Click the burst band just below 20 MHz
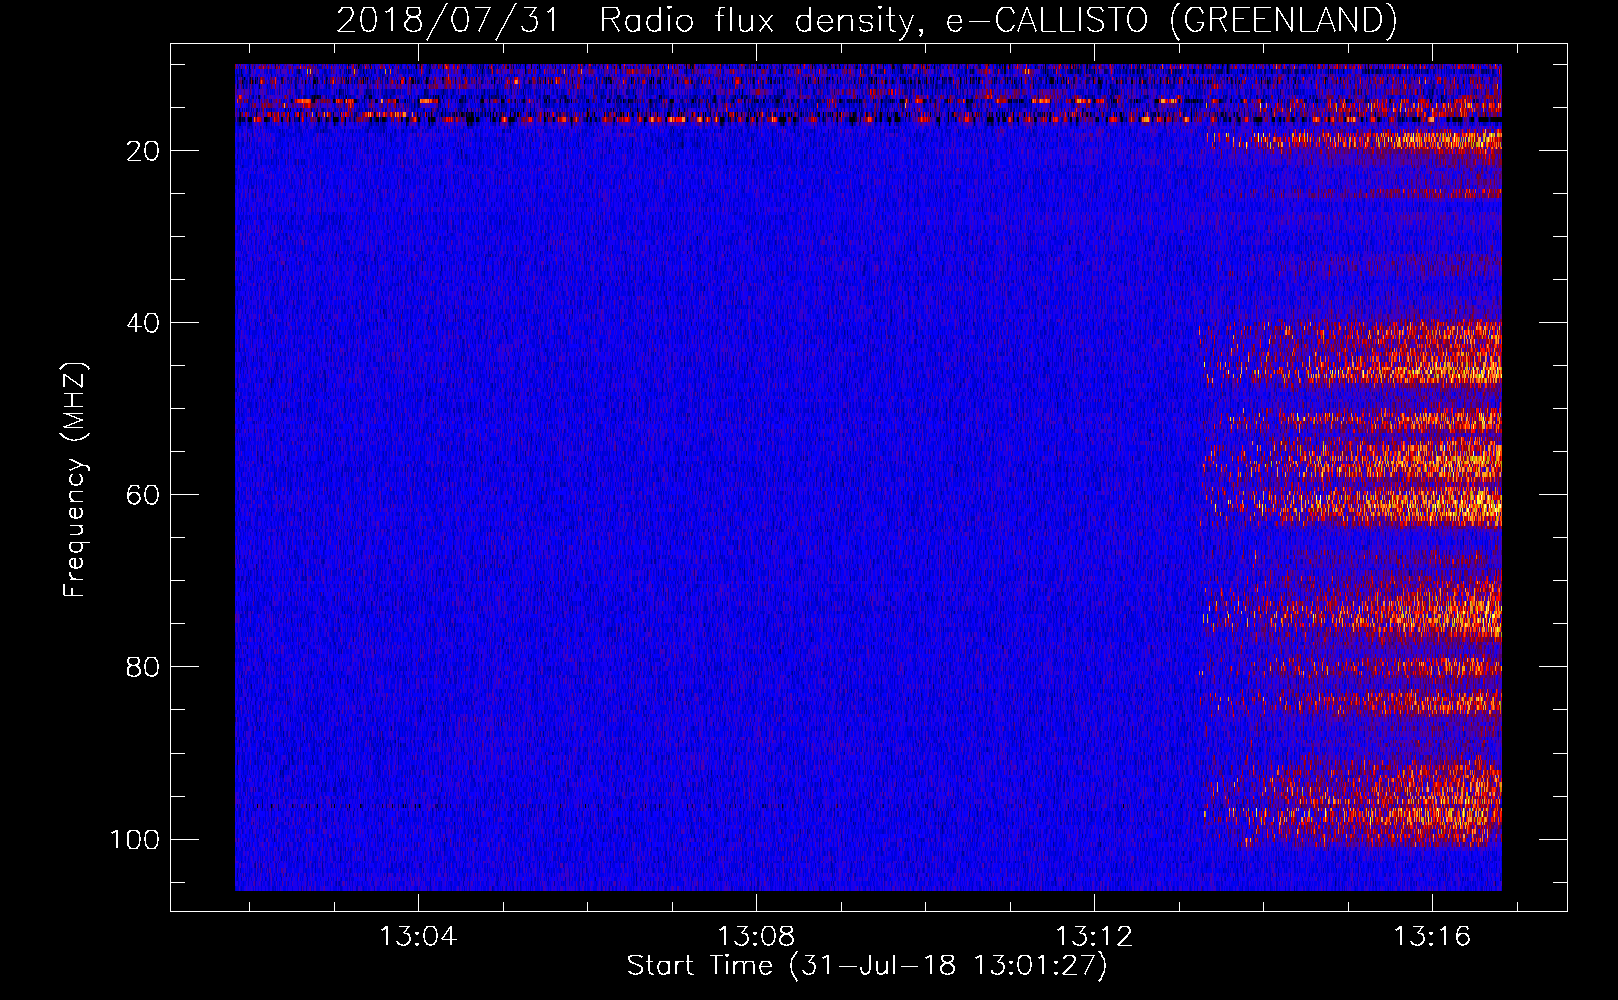1618x1000 pixels. point(1355,140)
